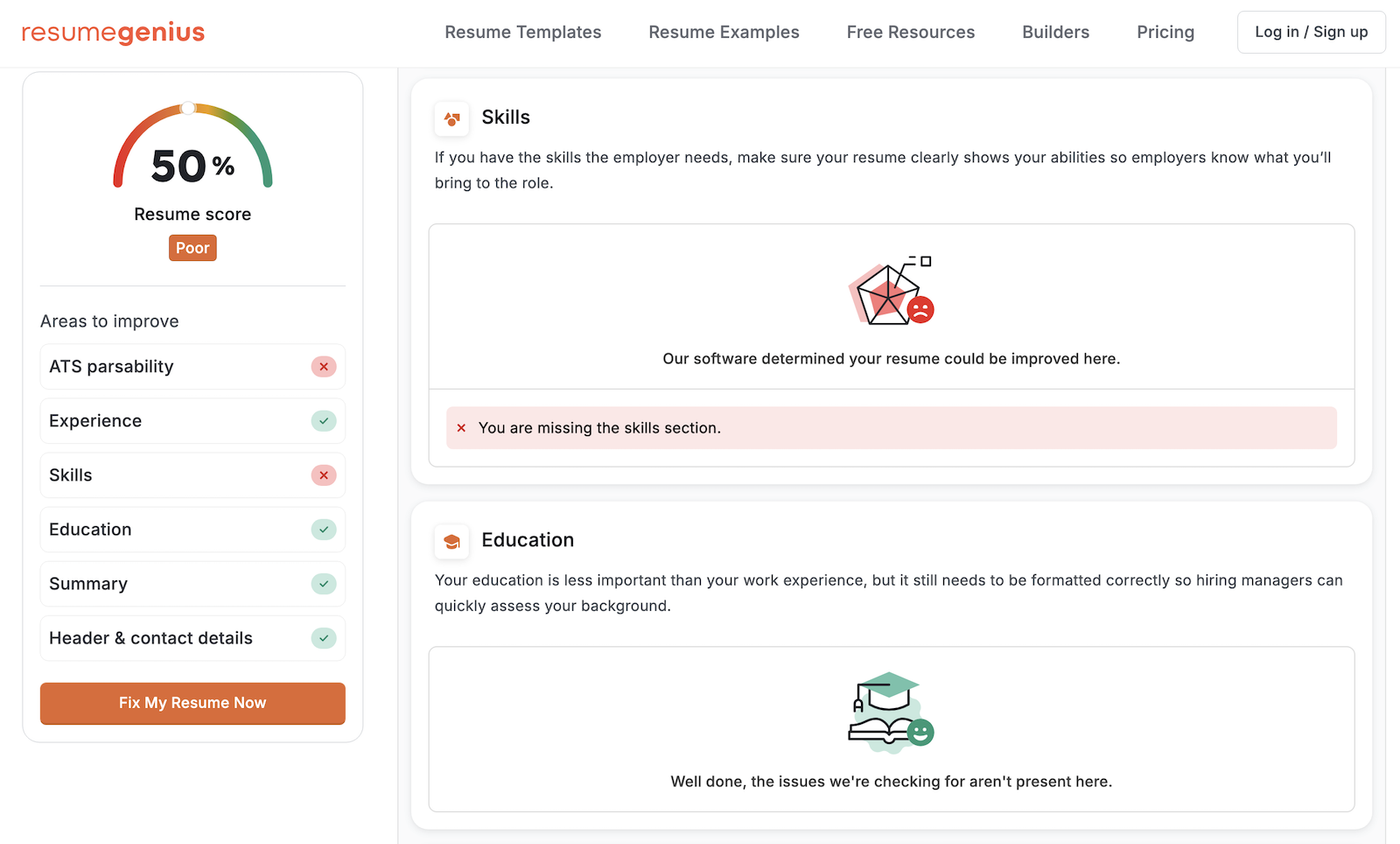This screenshot has height=844, width=1400.
Task: Click the red X beside ATS parsability
Action: click(323, 367)
